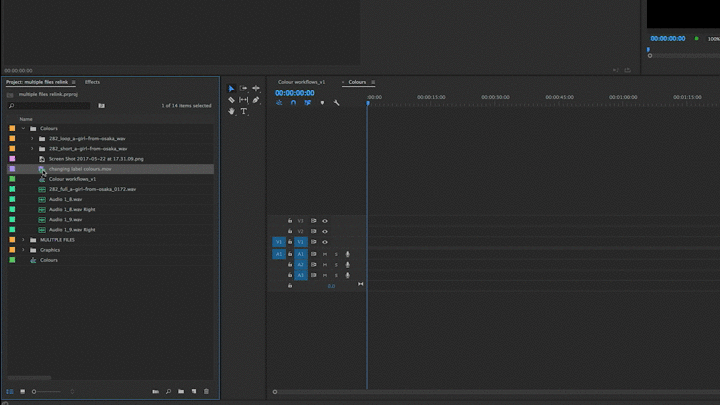
Task: Click the project panel search field
Action: [x=49, y=106]
